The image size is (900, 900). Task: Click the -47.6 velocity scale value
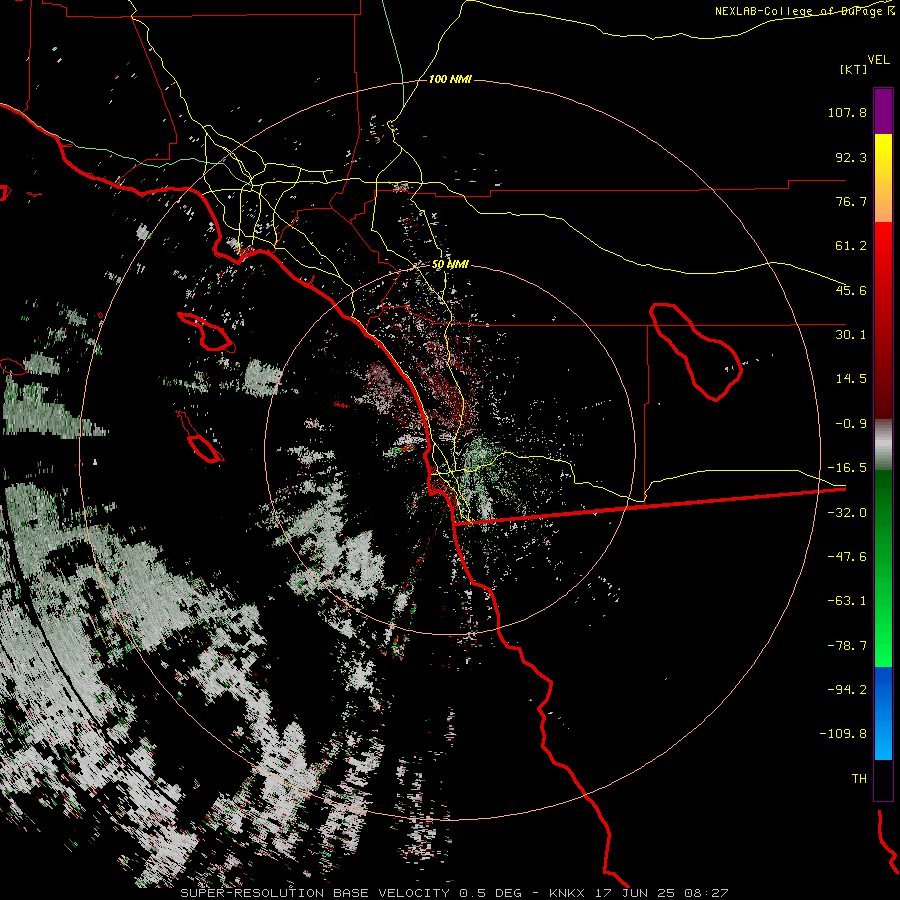pos(847,557)
